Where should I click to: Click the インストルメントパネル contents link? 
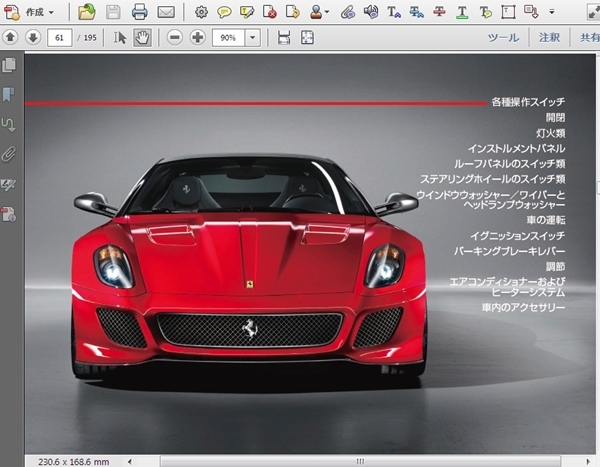[517, 149]
